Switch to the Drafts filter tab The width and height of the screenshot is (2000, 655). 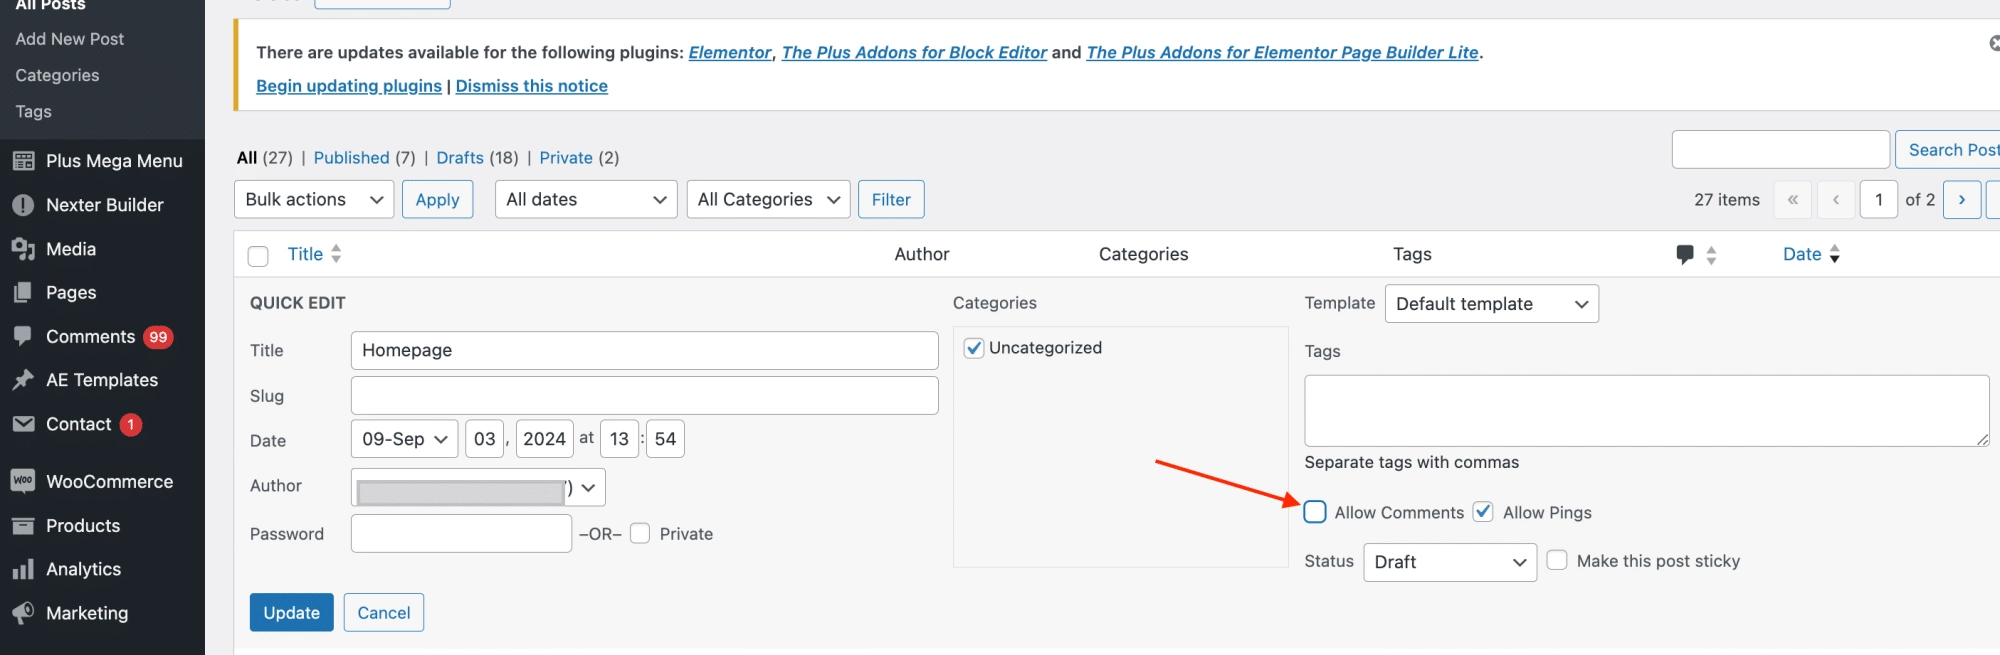[x=460, y=158]
